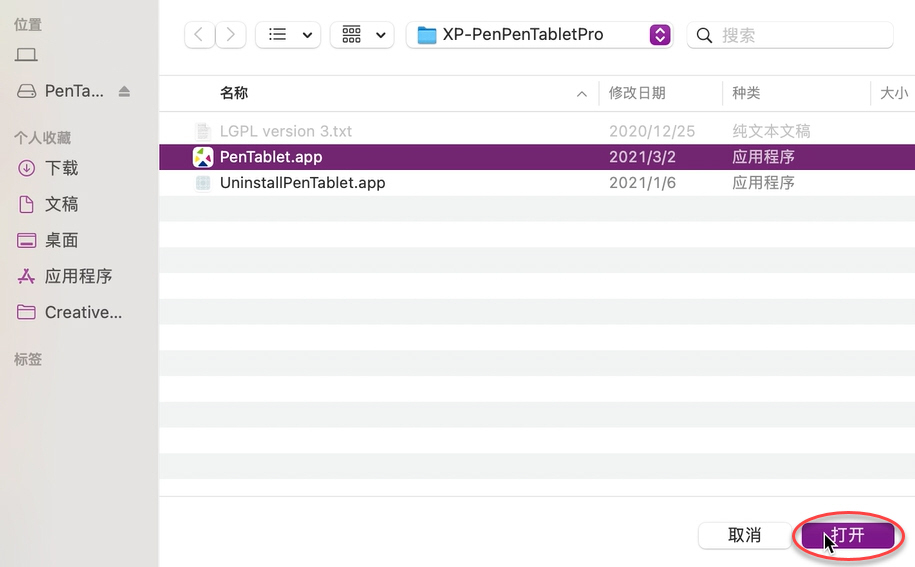Click the 打开 open button
This screenshot has height=567, width=915.
(x=848, y=535)
